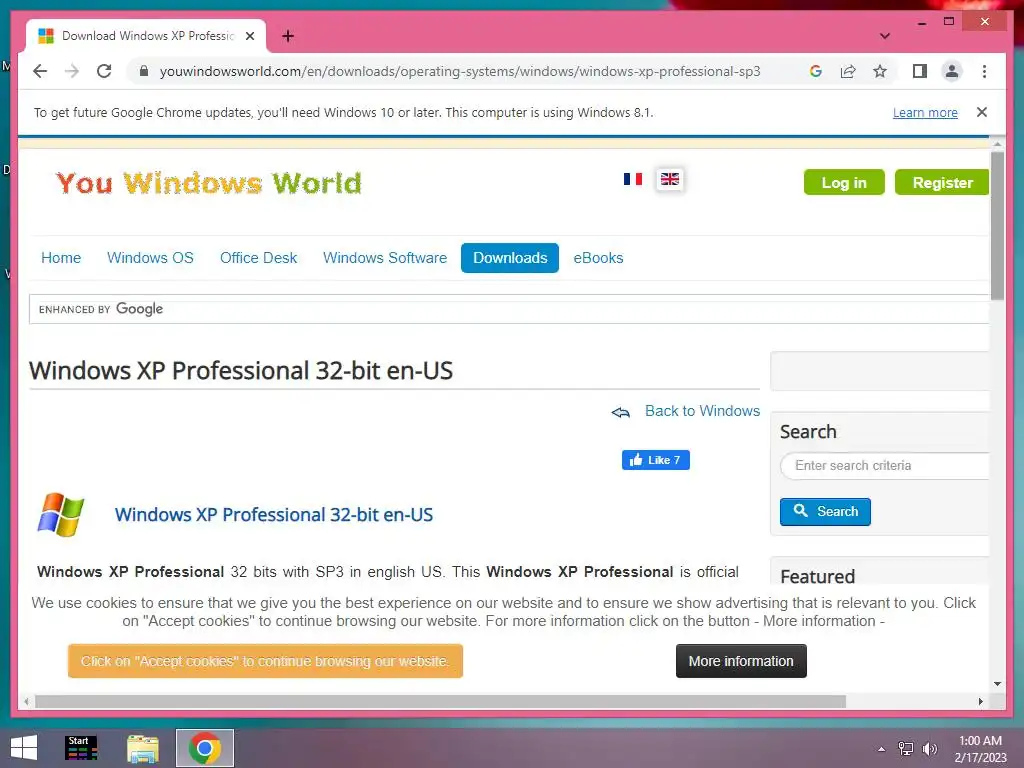Screen dimensions: 1024x768
Task: Reload the page with the refresh icon
Action: tap(104, 71)
